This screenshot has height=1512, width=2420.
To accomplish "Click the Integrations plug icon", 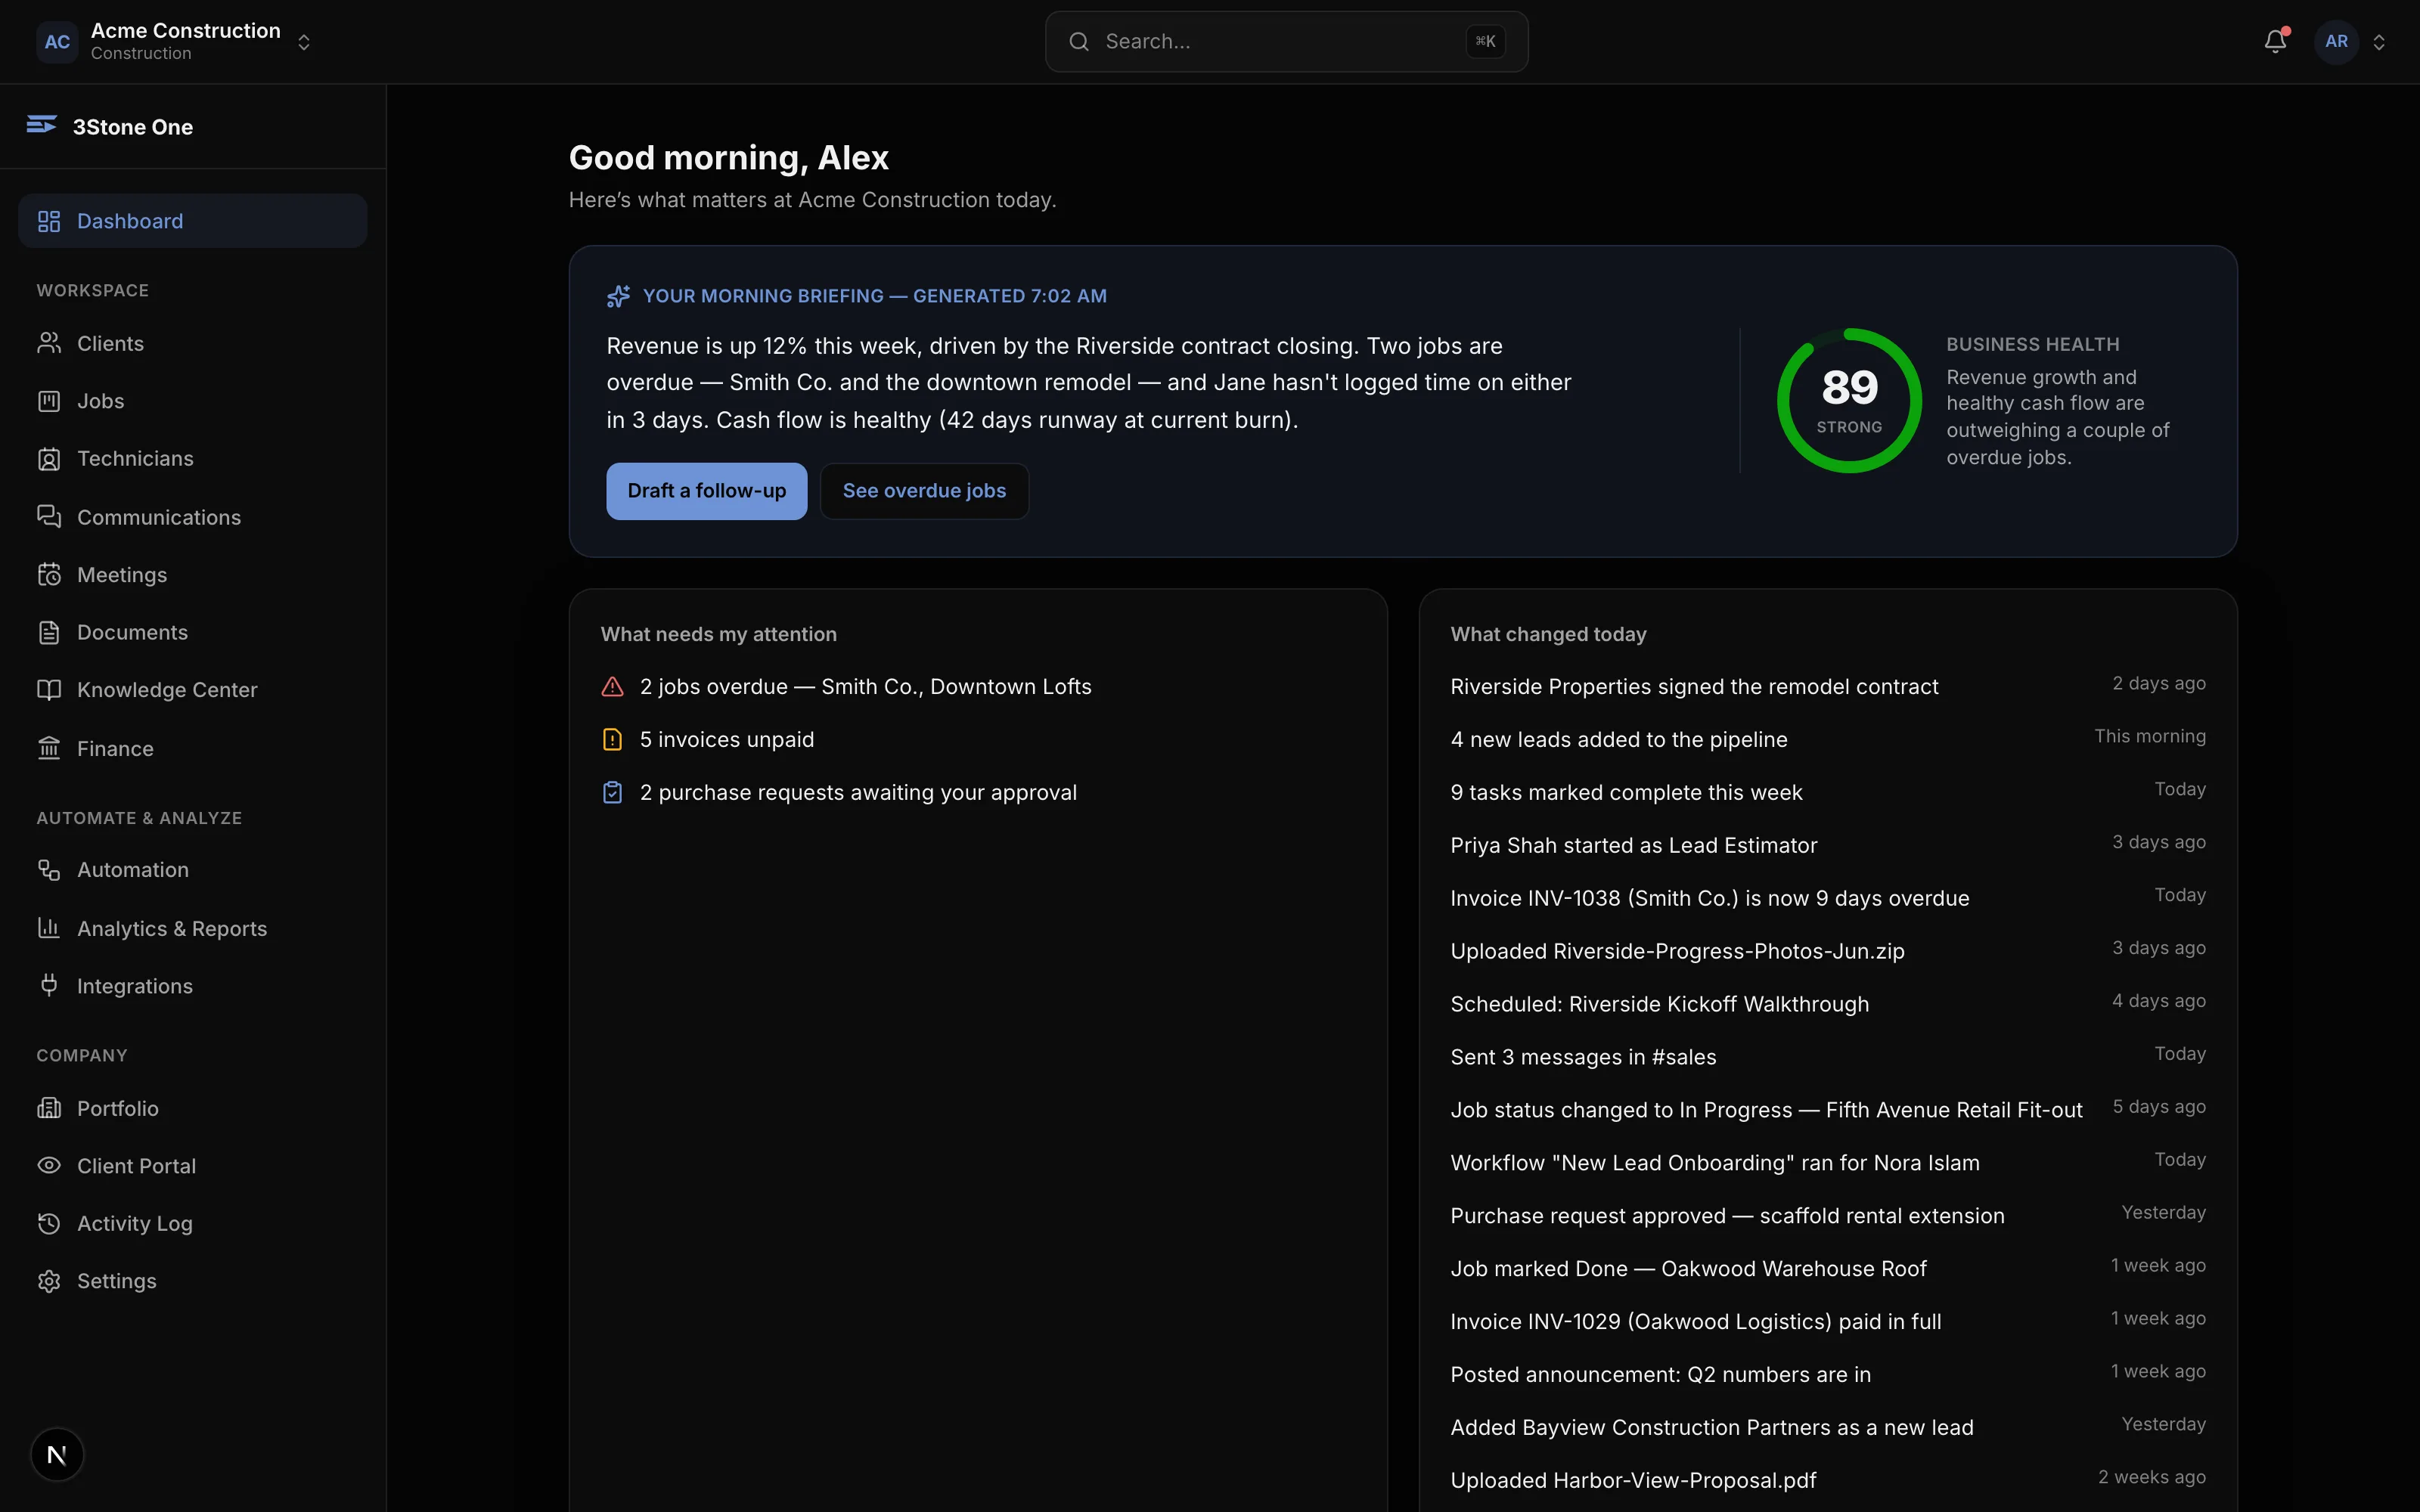I will point(49,985).
